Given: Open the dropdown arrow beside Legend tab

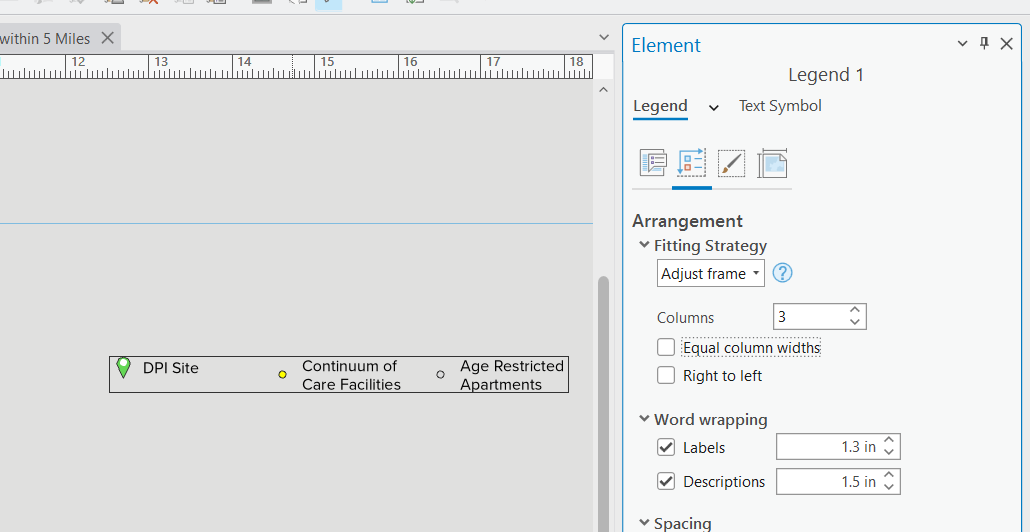Looking at the screenshot, I should pyautogui.click(x=714, y=108).
